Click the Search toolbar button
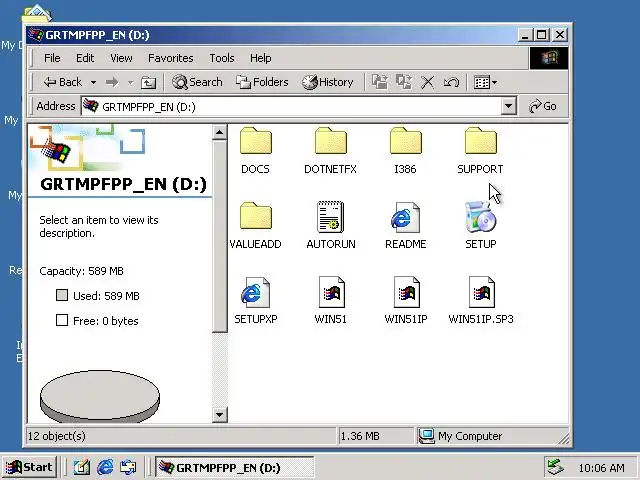640x480 pixels. pyautogui.click(x=198, y=82)
